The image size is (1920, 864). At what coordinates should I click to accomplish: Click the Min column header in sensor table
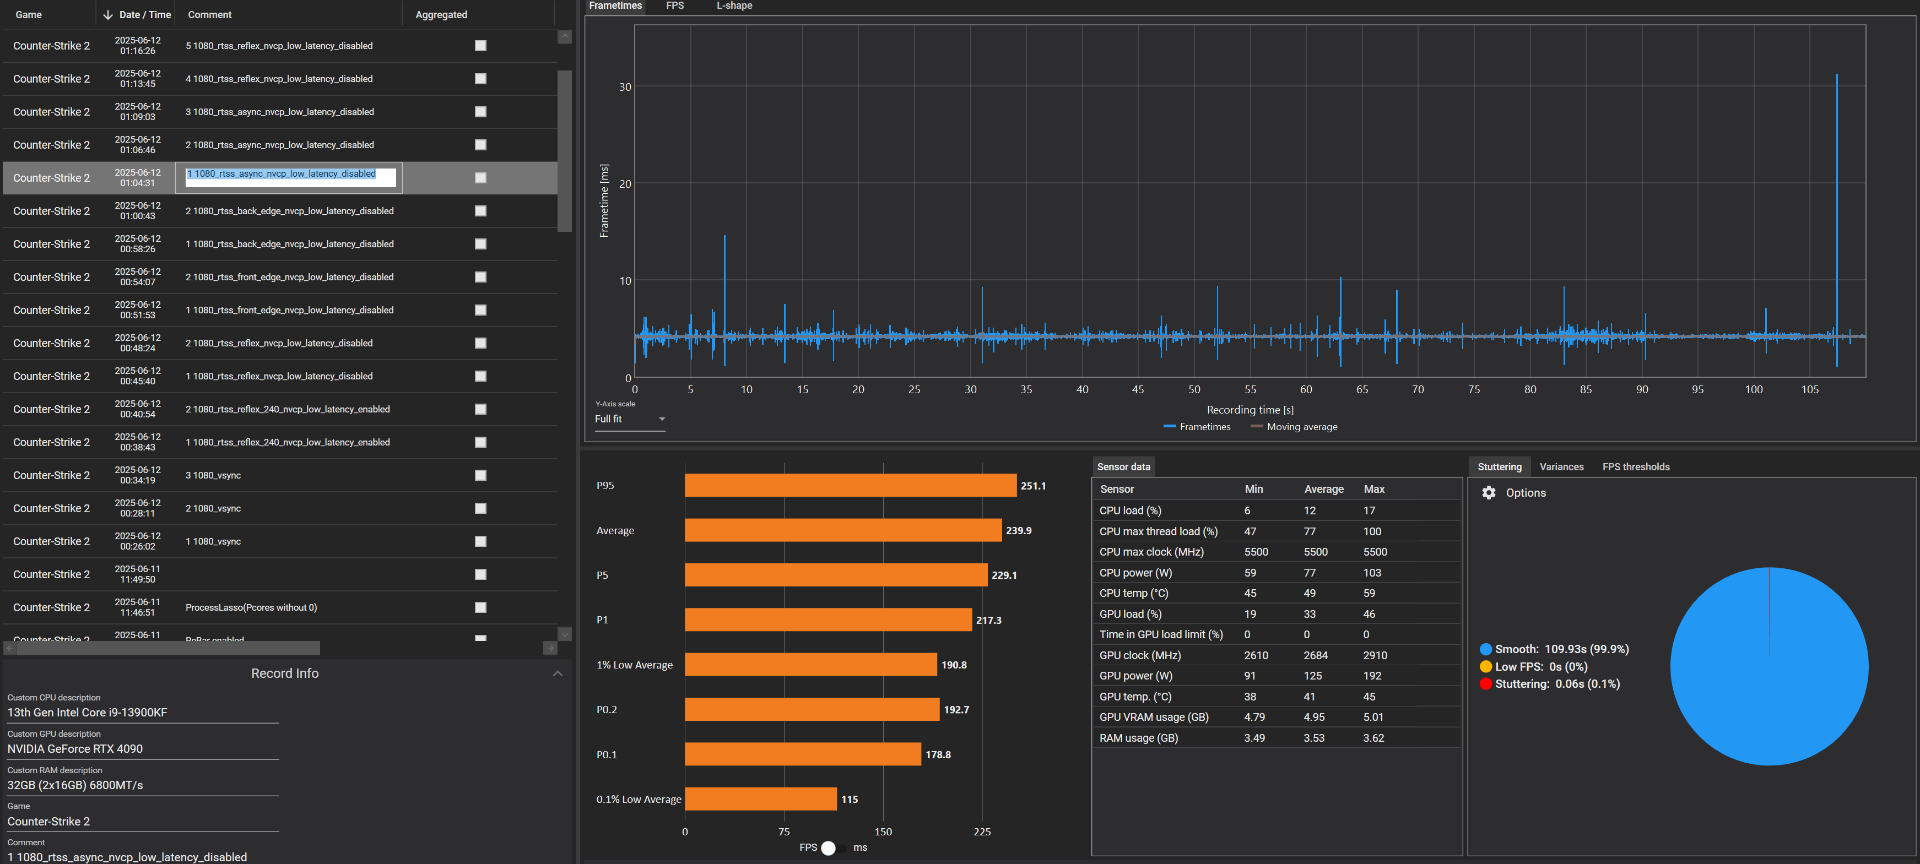[1254, 490]
